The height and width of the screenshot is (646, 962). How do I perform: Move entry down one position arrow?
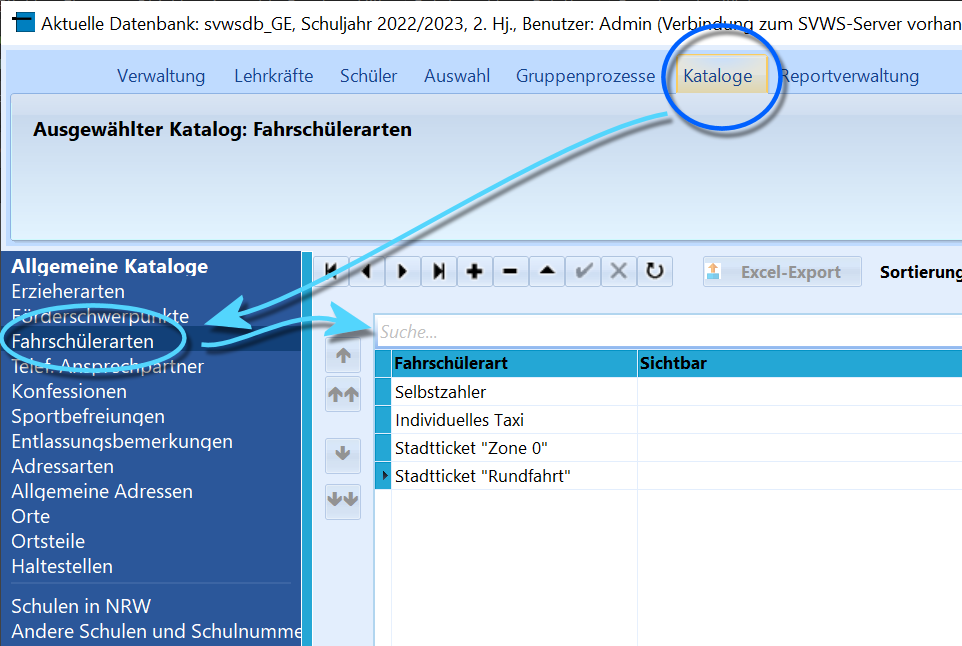343,454
